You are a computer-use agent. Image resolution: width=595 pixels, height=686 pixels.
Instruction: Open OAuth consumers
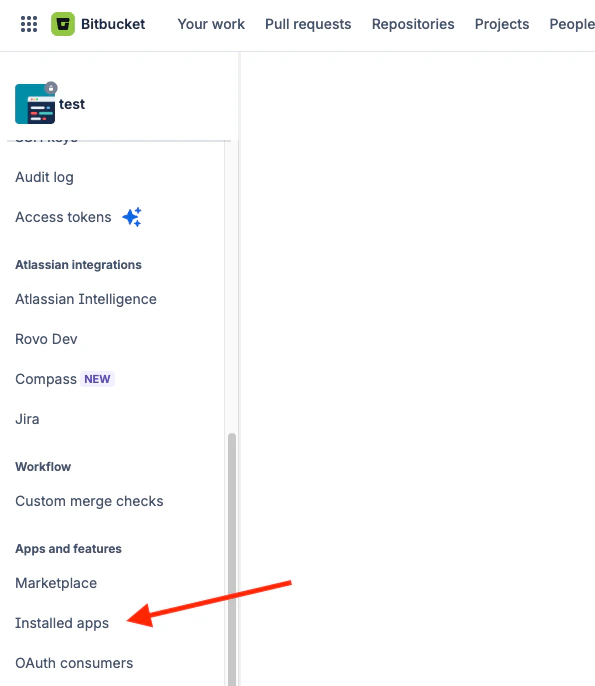[74, 663]
